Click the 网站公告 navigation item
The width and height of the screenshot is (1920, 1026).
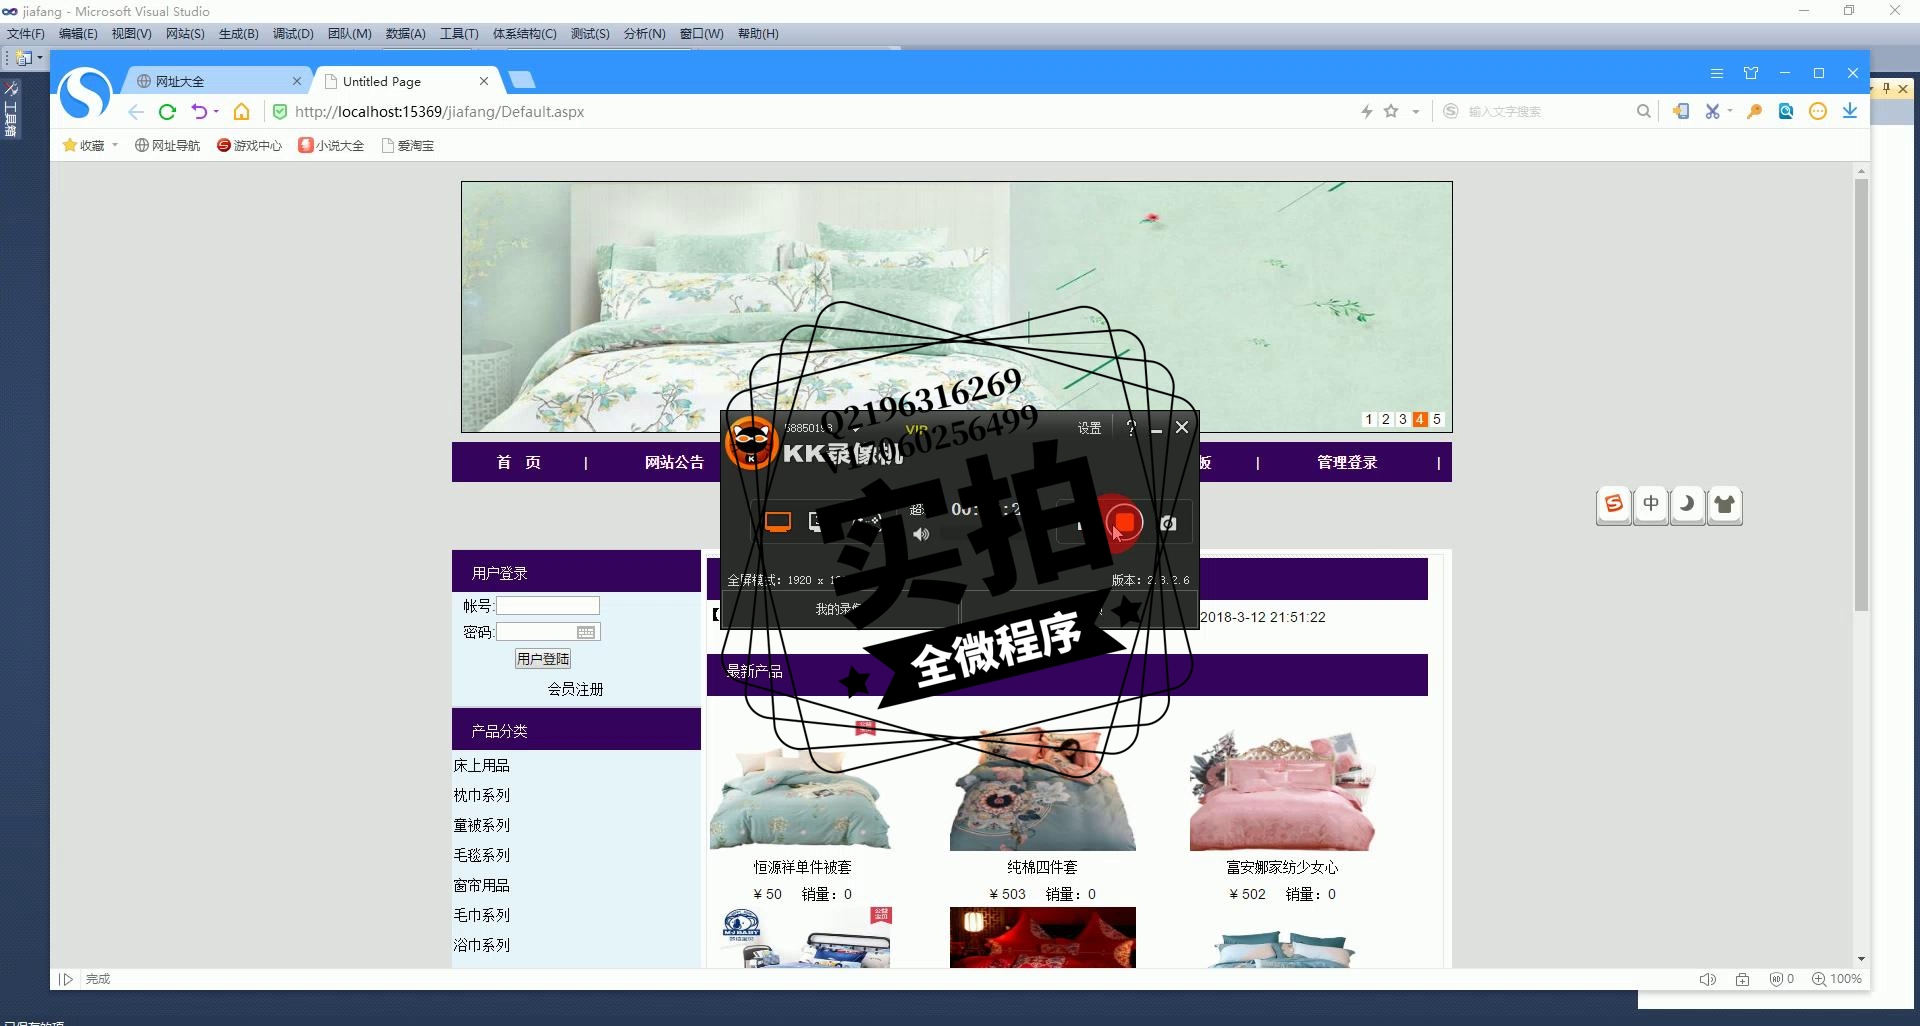(674, 462)
